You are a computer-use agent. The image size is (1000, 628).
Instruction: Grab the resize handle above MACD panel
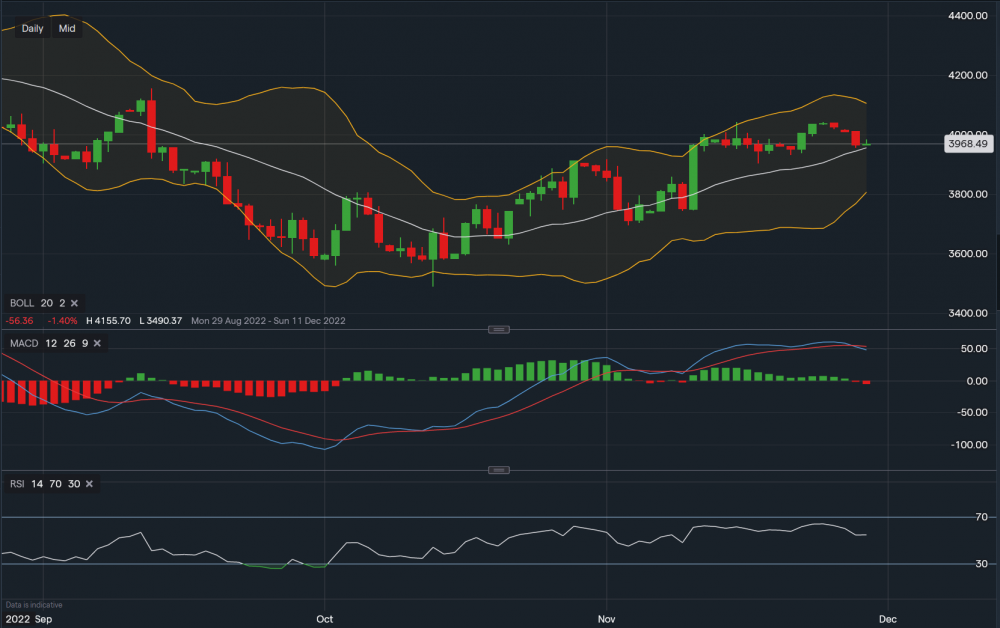(x=499, y=329)
